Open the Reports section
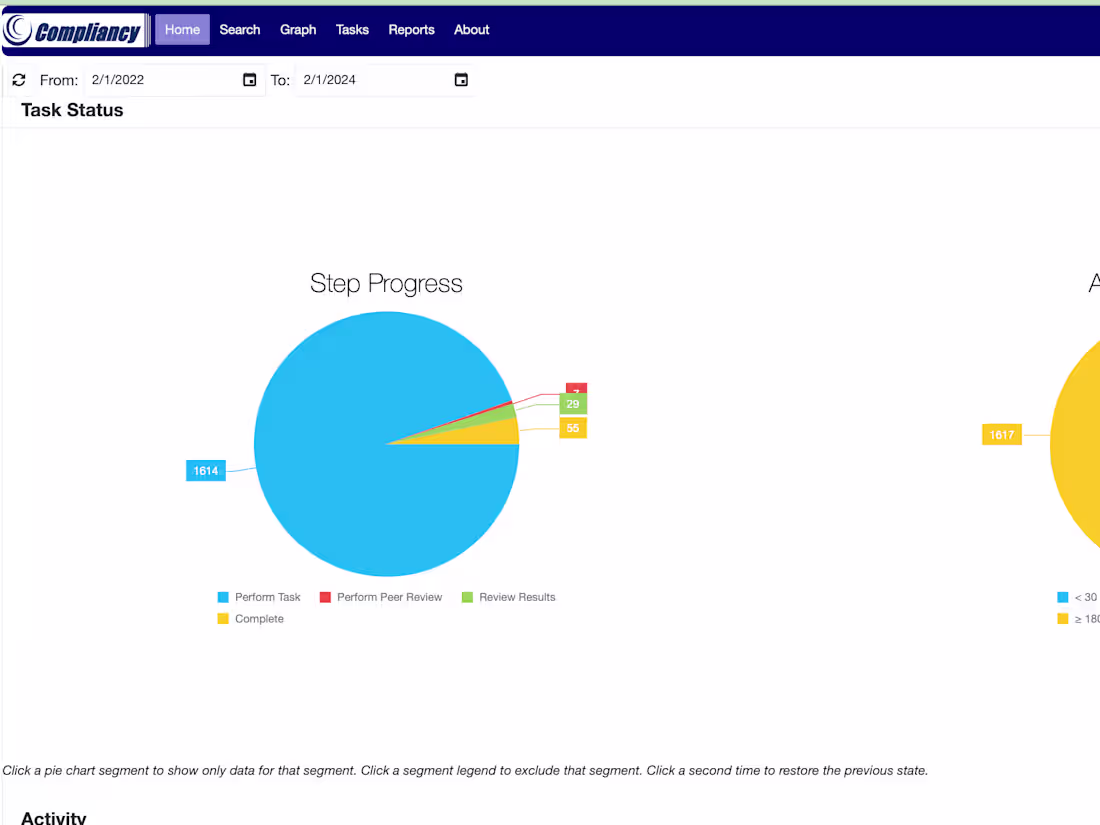The width and height of the screenshot is (1100, 825). point(411,30)
